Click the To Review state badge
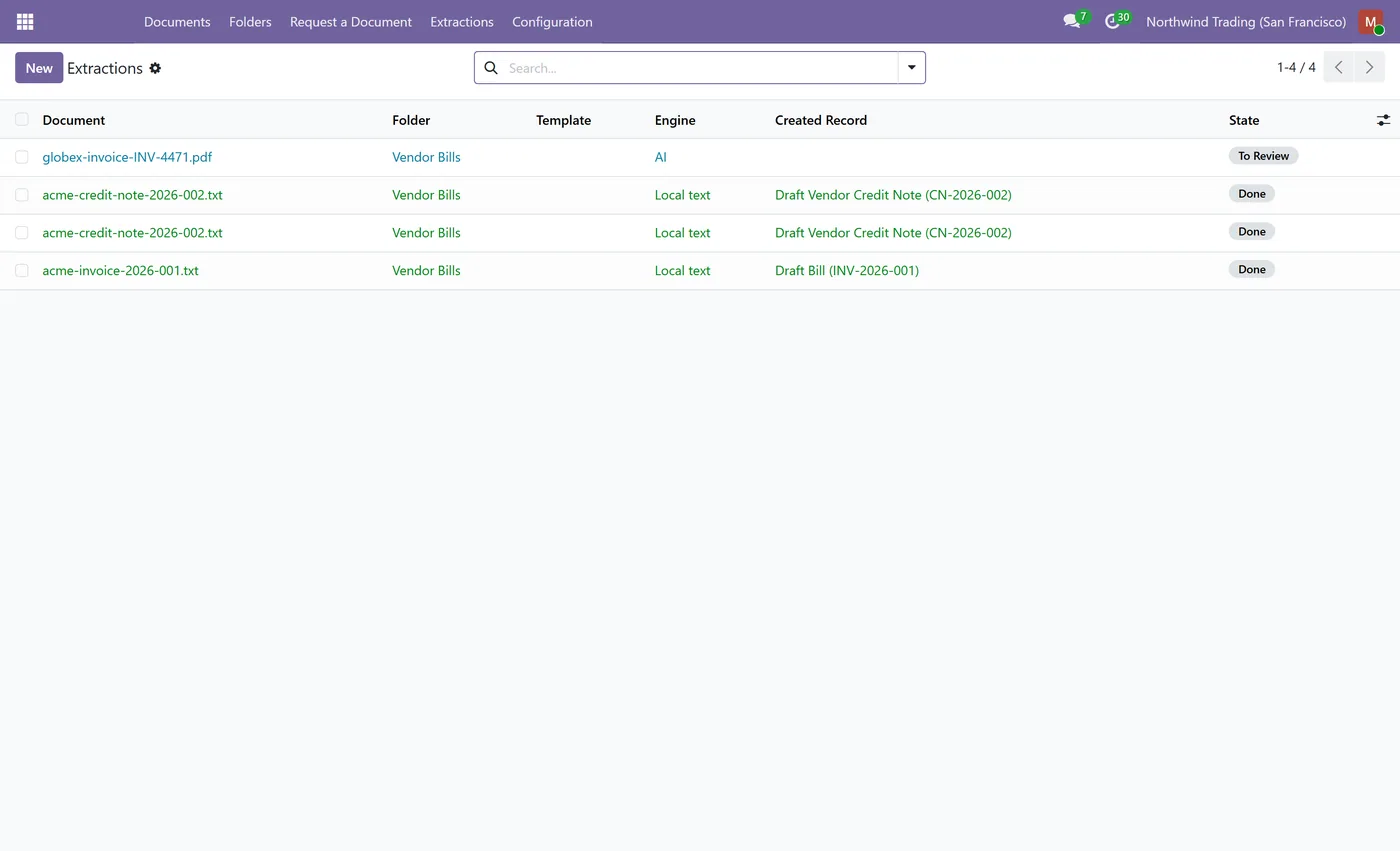Screen dimensions: 1400x851 1263,156
